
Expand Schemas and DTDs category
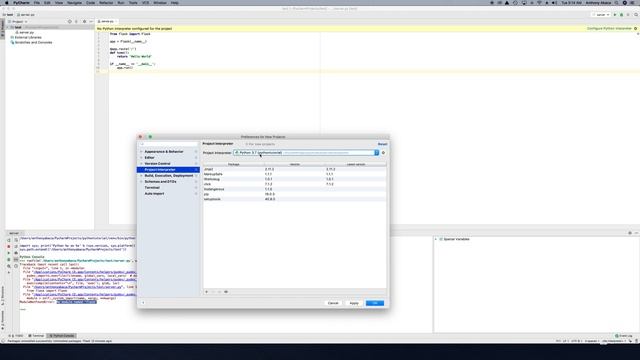142,182
